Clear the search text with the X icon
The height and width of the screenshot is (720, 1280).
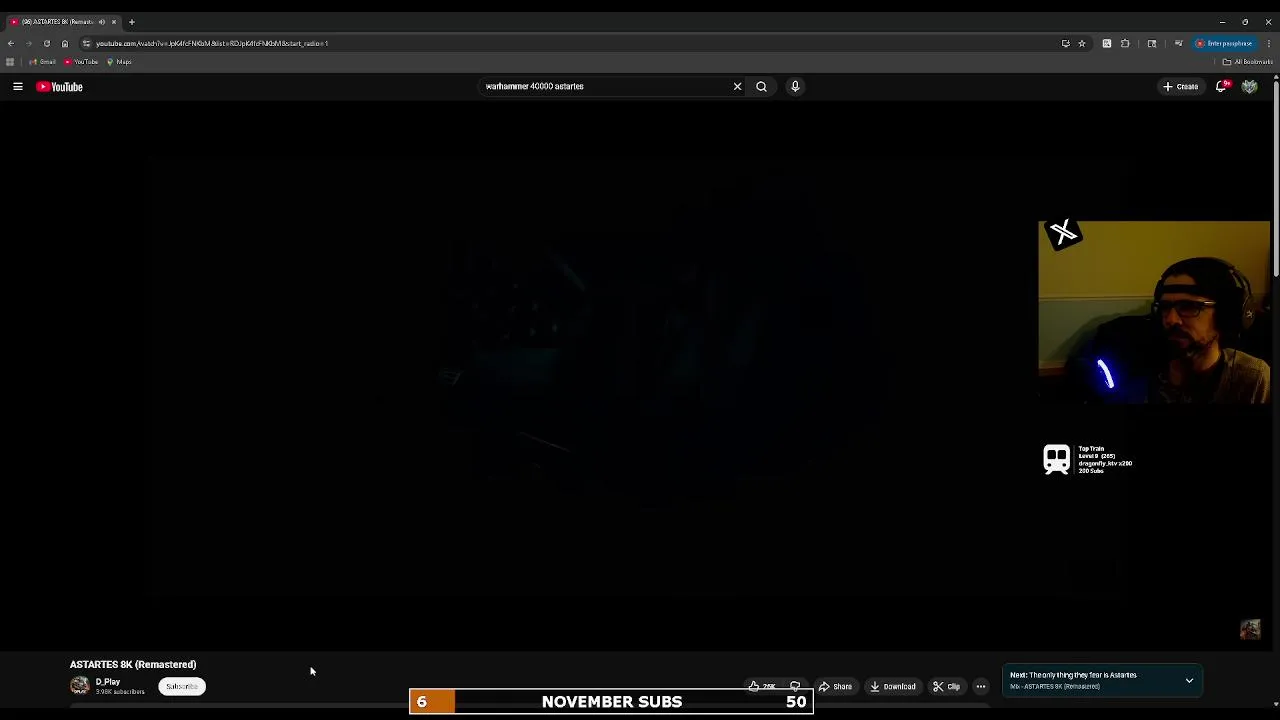pyautogui.click(x=738, y=87)
